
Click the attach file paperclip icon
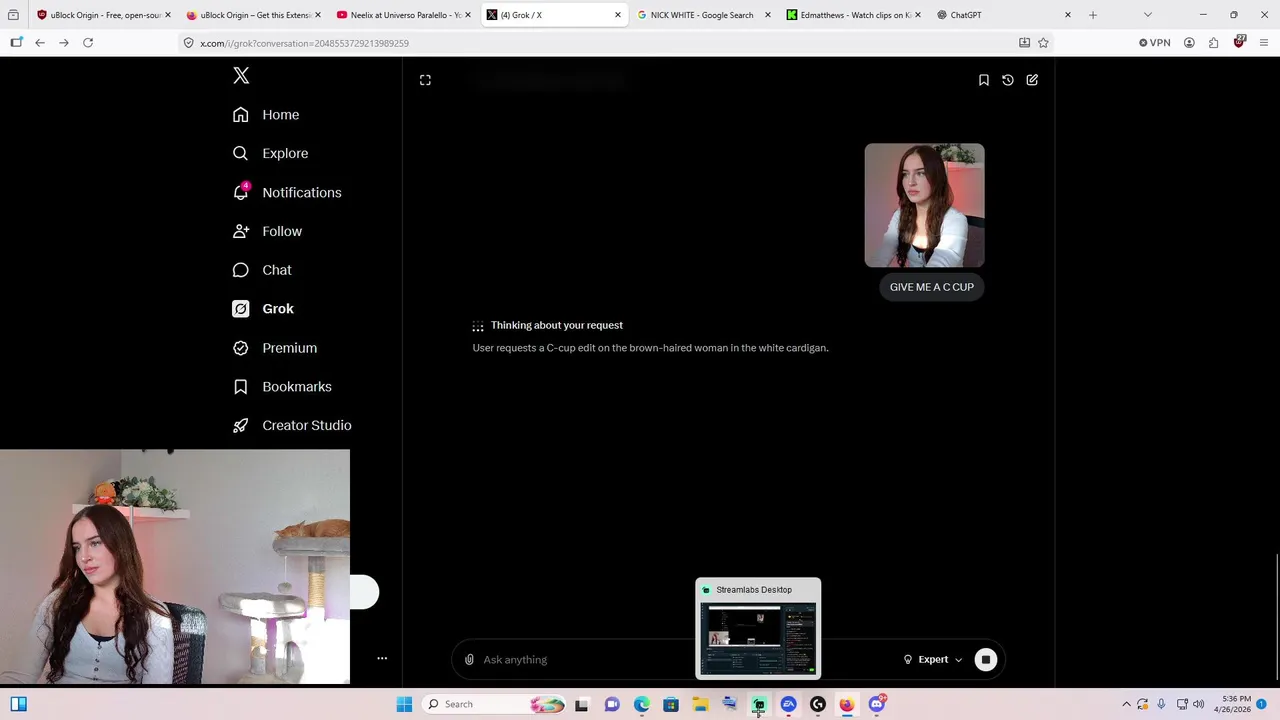[x=469, y=660]
